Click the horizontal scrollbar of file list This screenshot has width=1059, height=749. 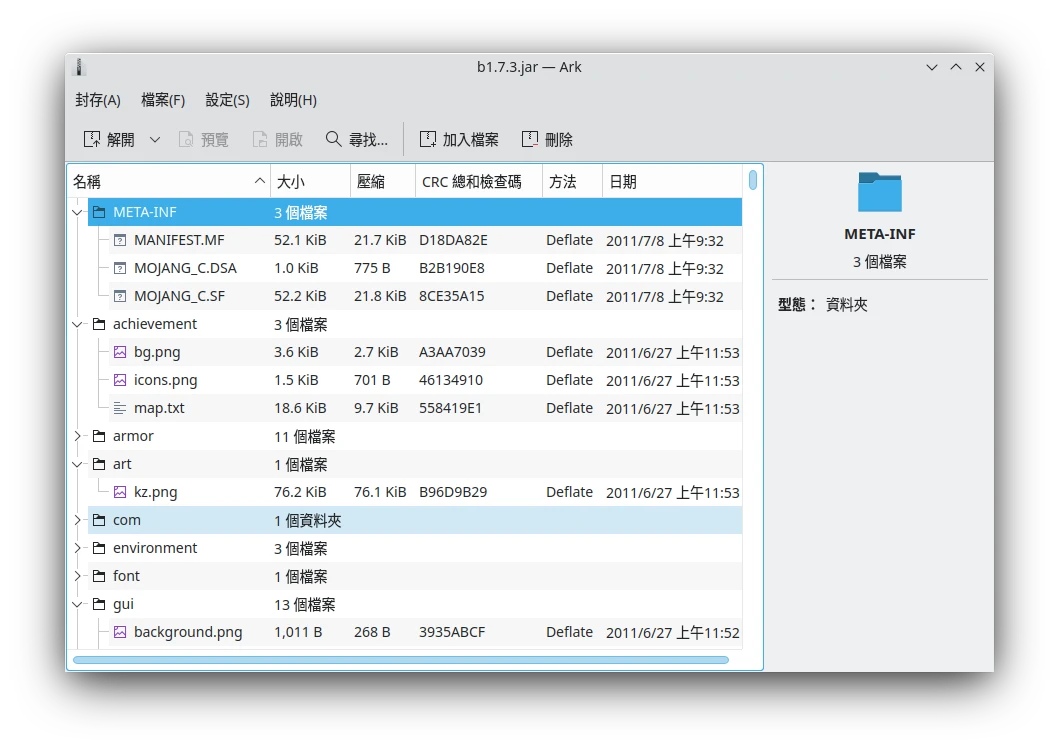(x=400, y=660)
